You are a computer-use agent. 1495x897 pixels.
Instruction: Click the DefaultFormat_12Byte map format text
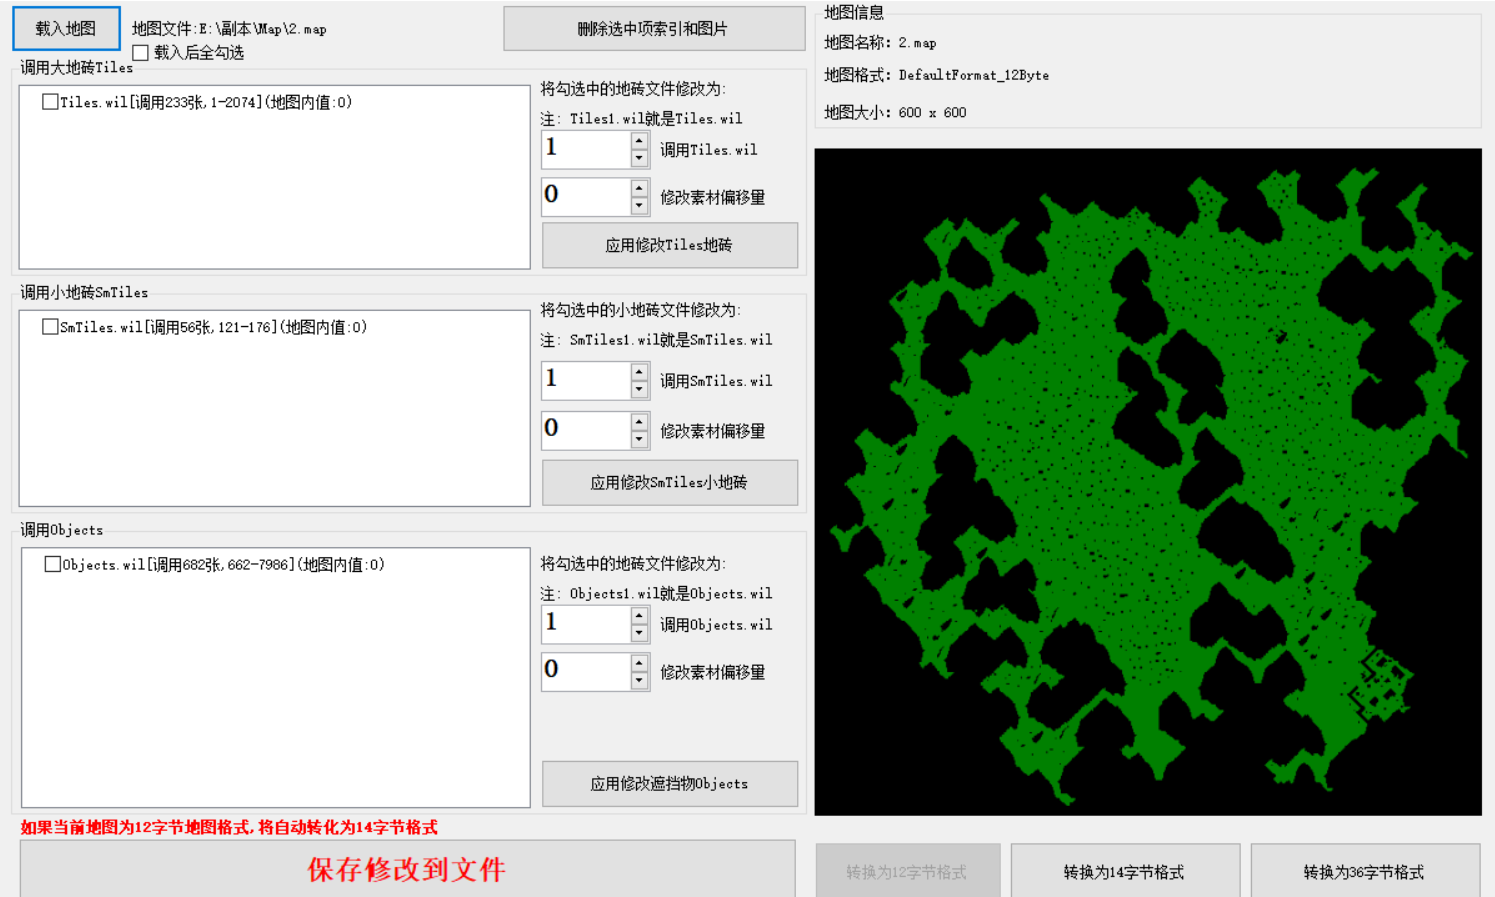(973, 75)
